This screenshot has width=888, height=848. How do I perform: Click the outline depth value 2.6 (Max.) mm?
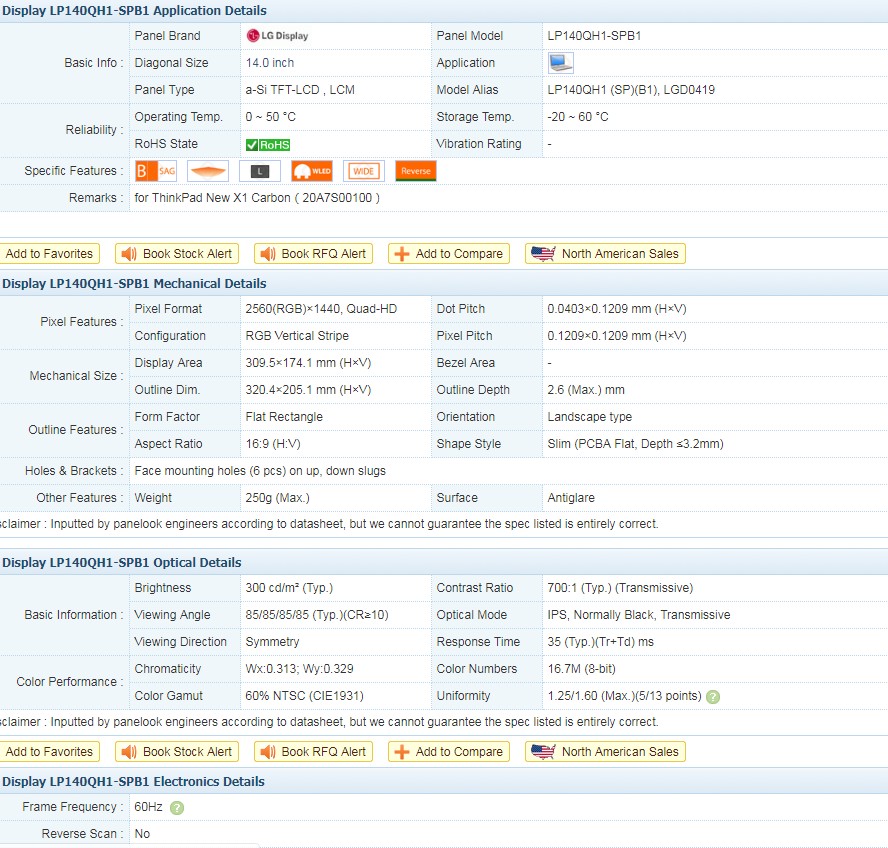(x=586, y=390)
